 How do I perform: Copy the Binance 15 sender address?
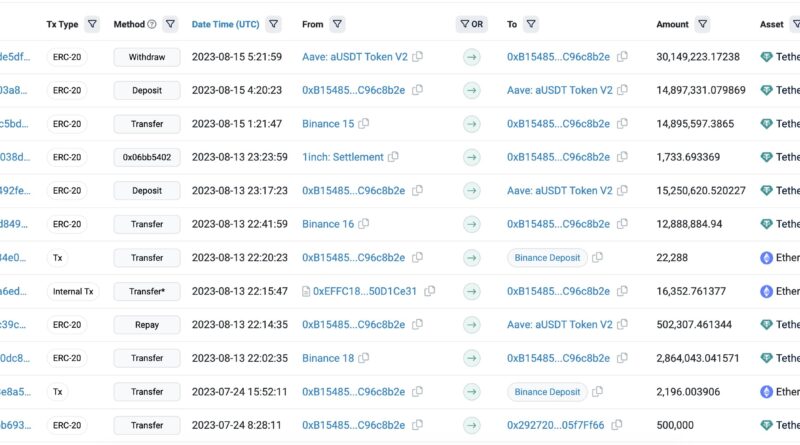(364, 124)
